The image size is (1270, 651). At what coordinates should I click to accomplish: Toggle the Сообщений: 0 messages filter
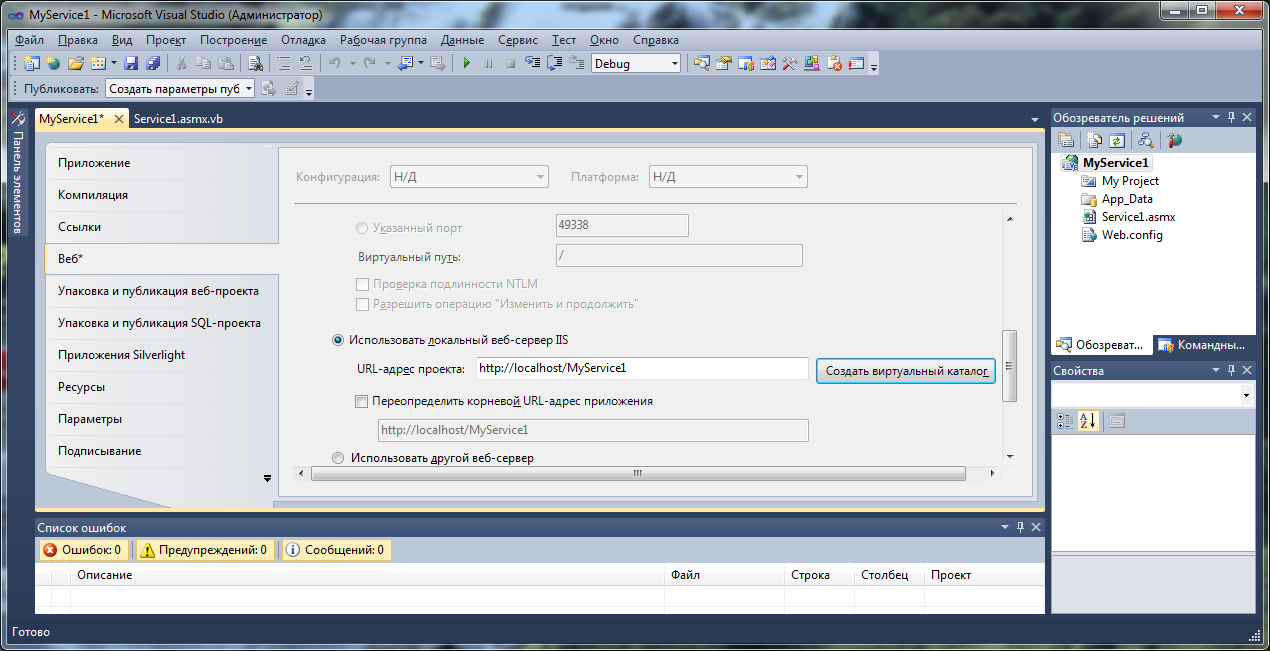point(336,550)
